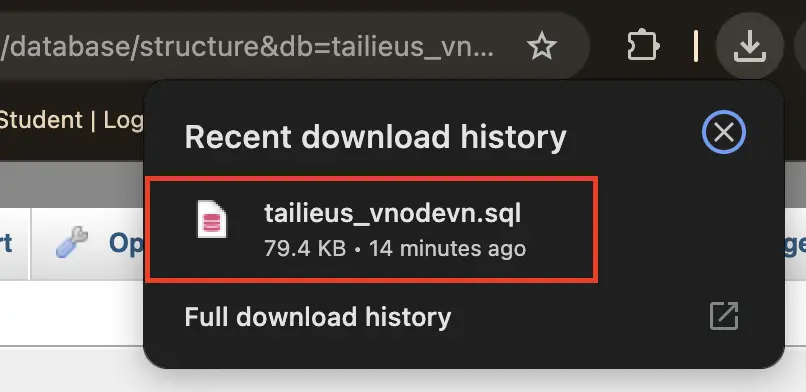This screenshot has height=392, width=806.
Task: Click the "79.4 KB • 14 minutes ago" download details
Action: point(395,249)
